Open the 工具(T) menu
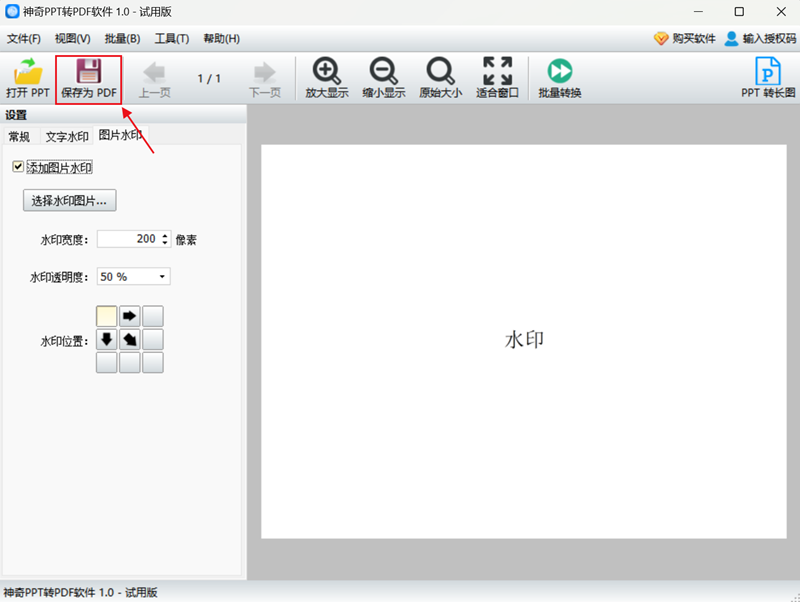Screen dimensions: 800x602 click(172, 39)
